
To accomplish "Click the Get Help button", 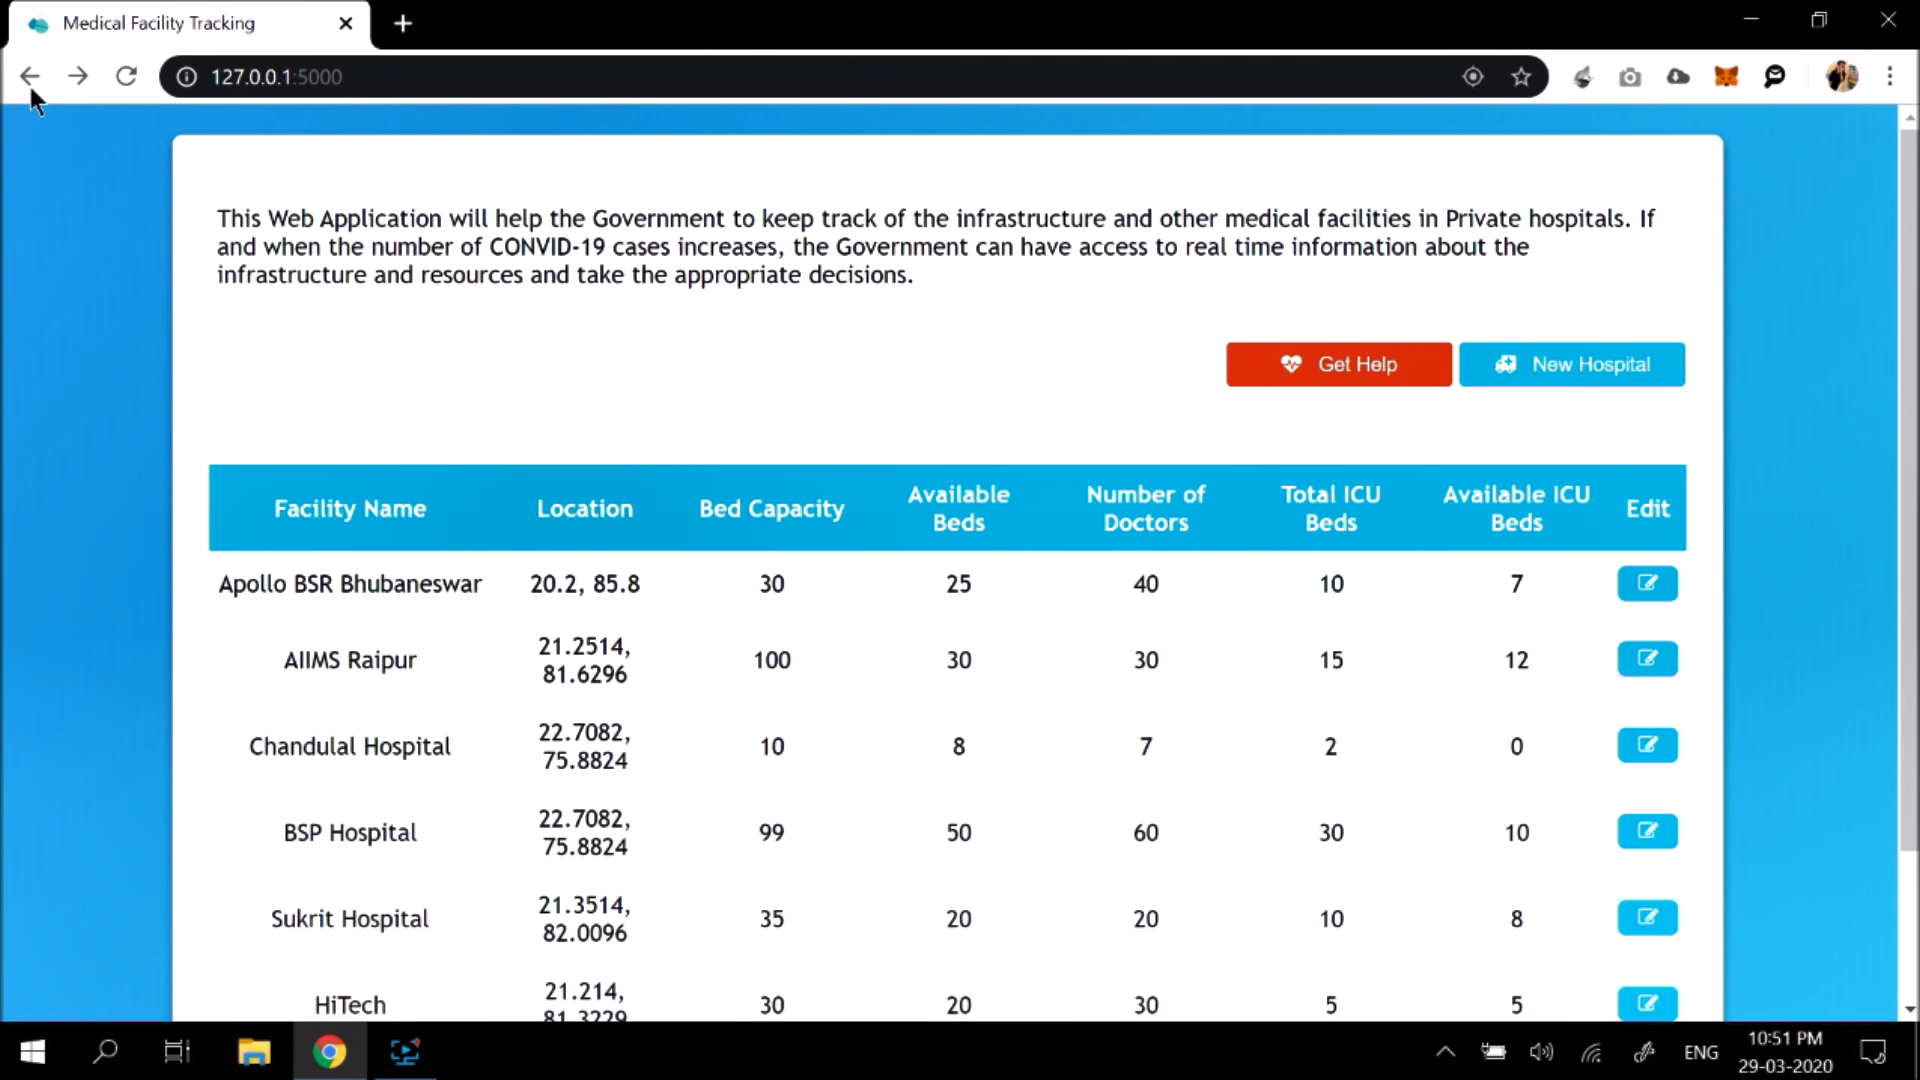I will click(x=1338, y=364).
